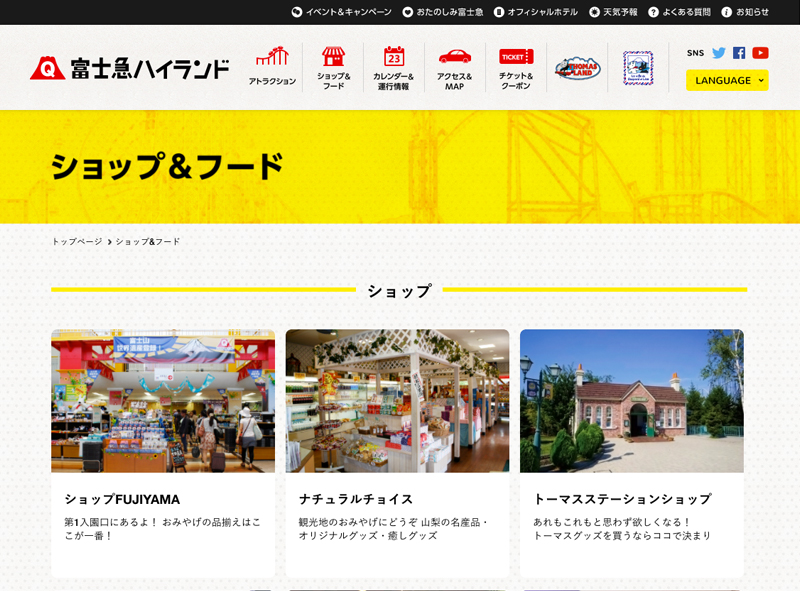Select the トーマスステーションショップ title
Viewport: 800px width, 591px height.
622,499
